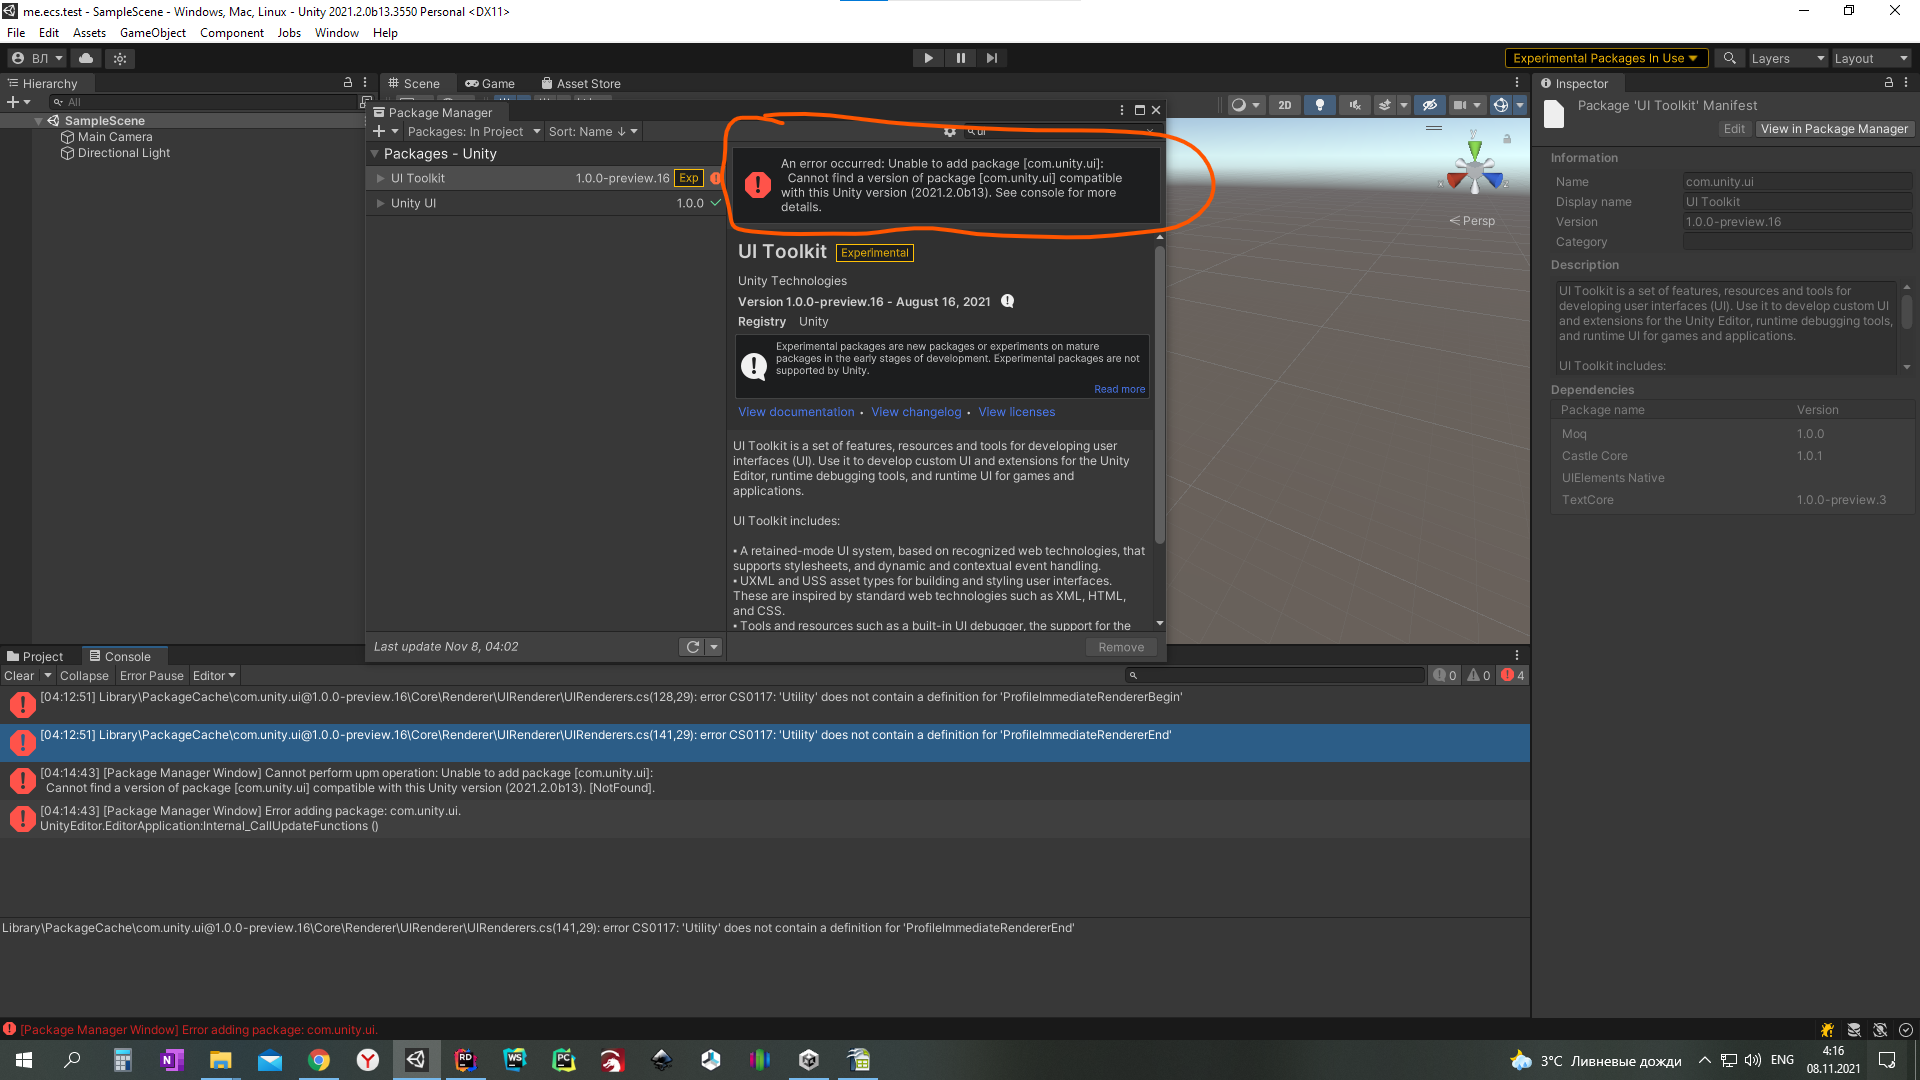Open Package Manager settings gear
The height and width of the screenshot is (1080, 1920).
(x=950, y=132)
